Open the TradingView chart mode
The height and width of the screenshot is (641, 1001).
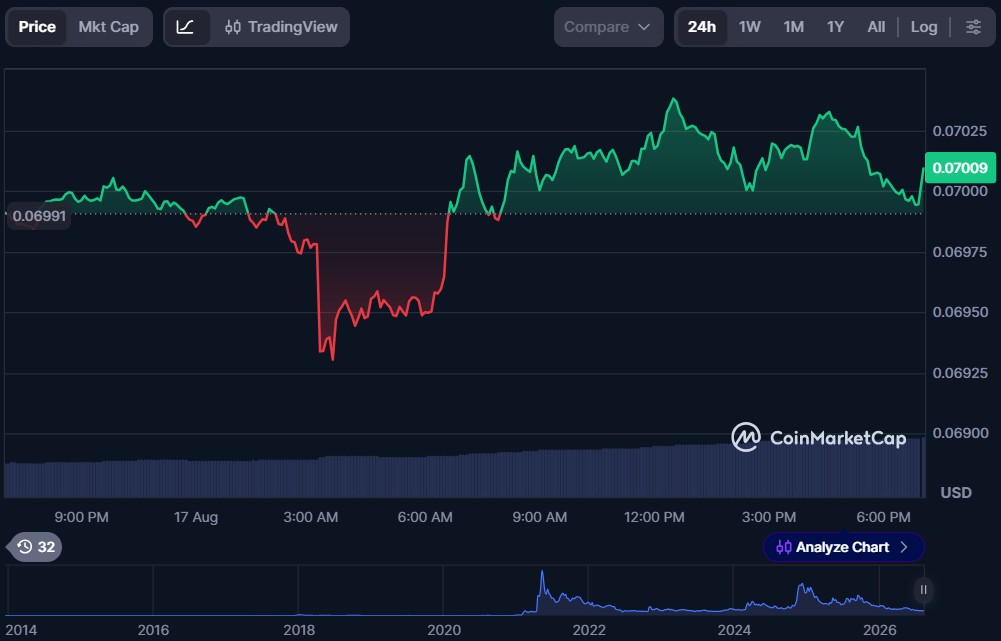[282, 27]
